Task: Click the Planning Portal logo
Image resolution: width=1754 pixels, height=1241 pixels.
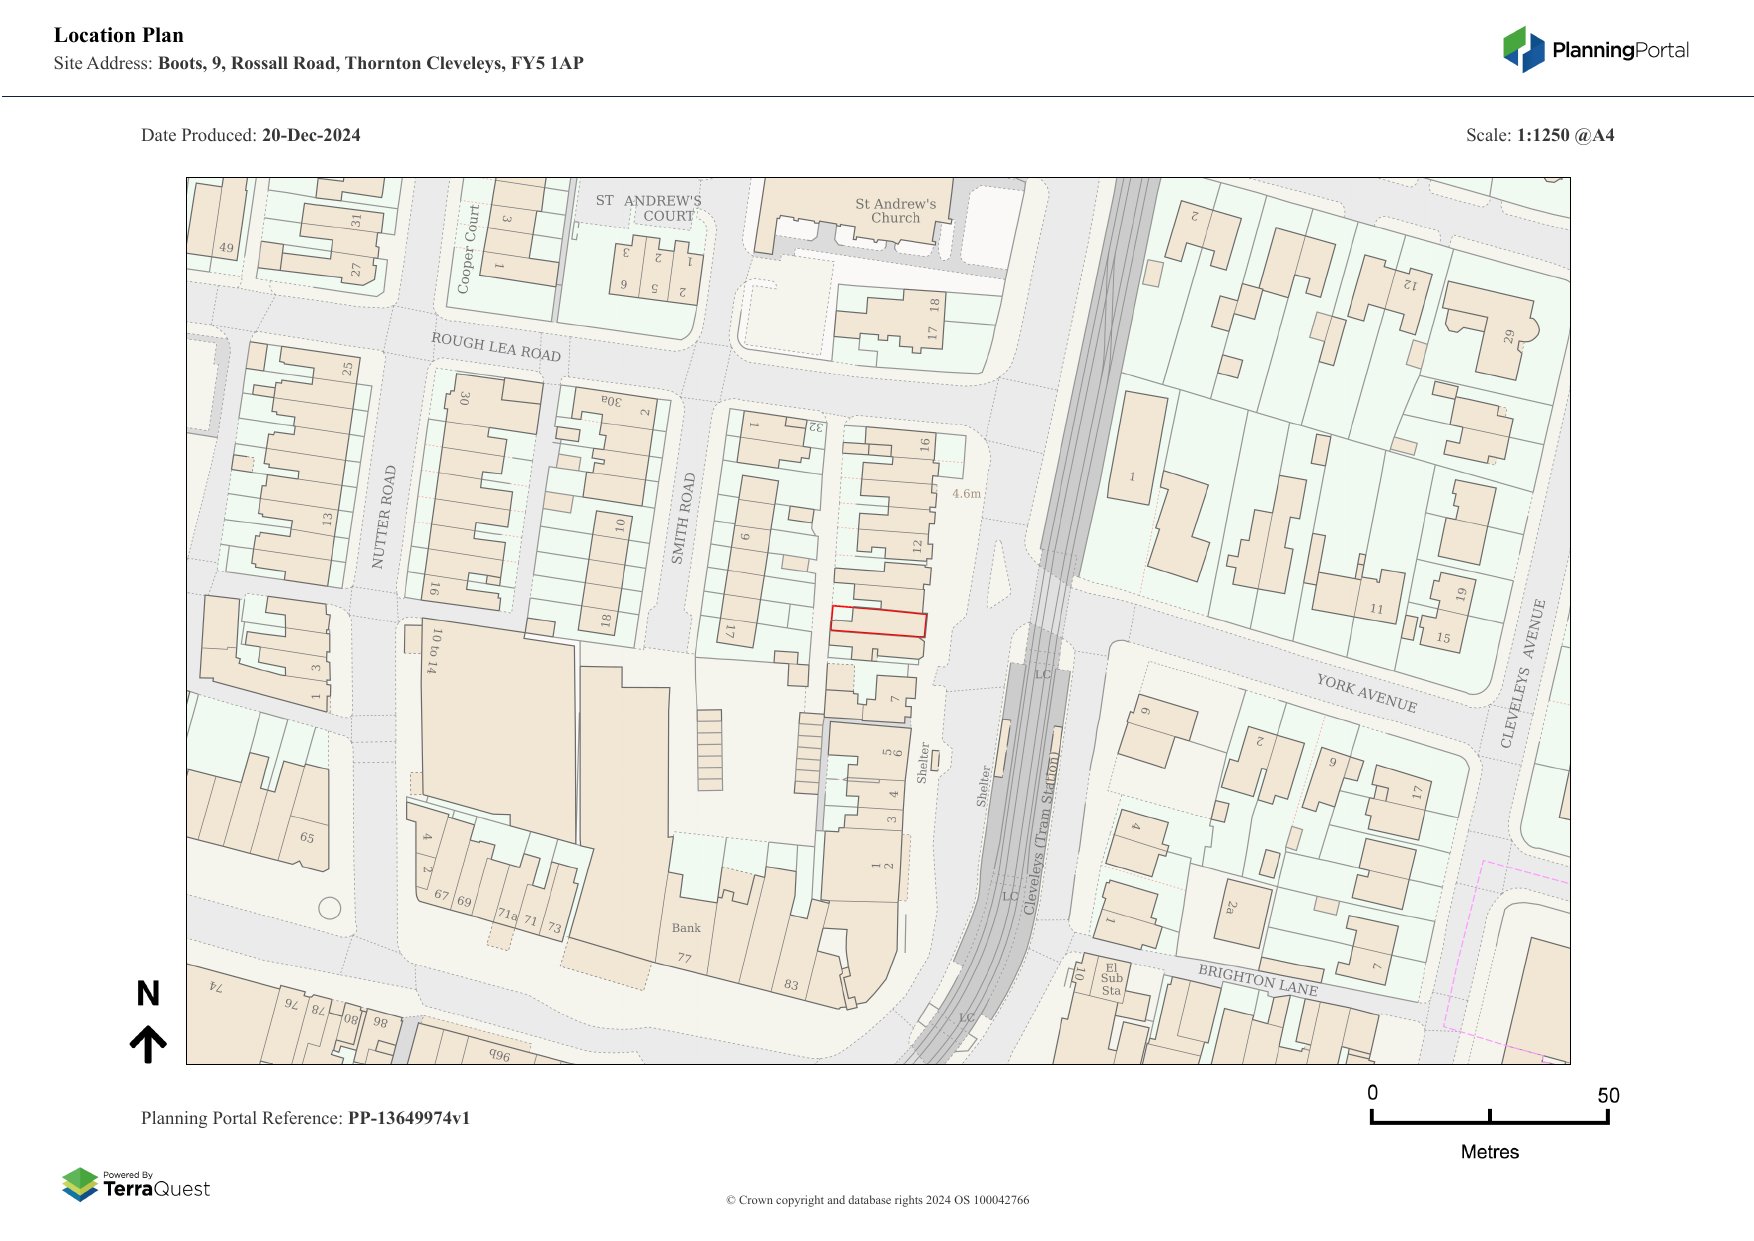Action: point(1595,50)
